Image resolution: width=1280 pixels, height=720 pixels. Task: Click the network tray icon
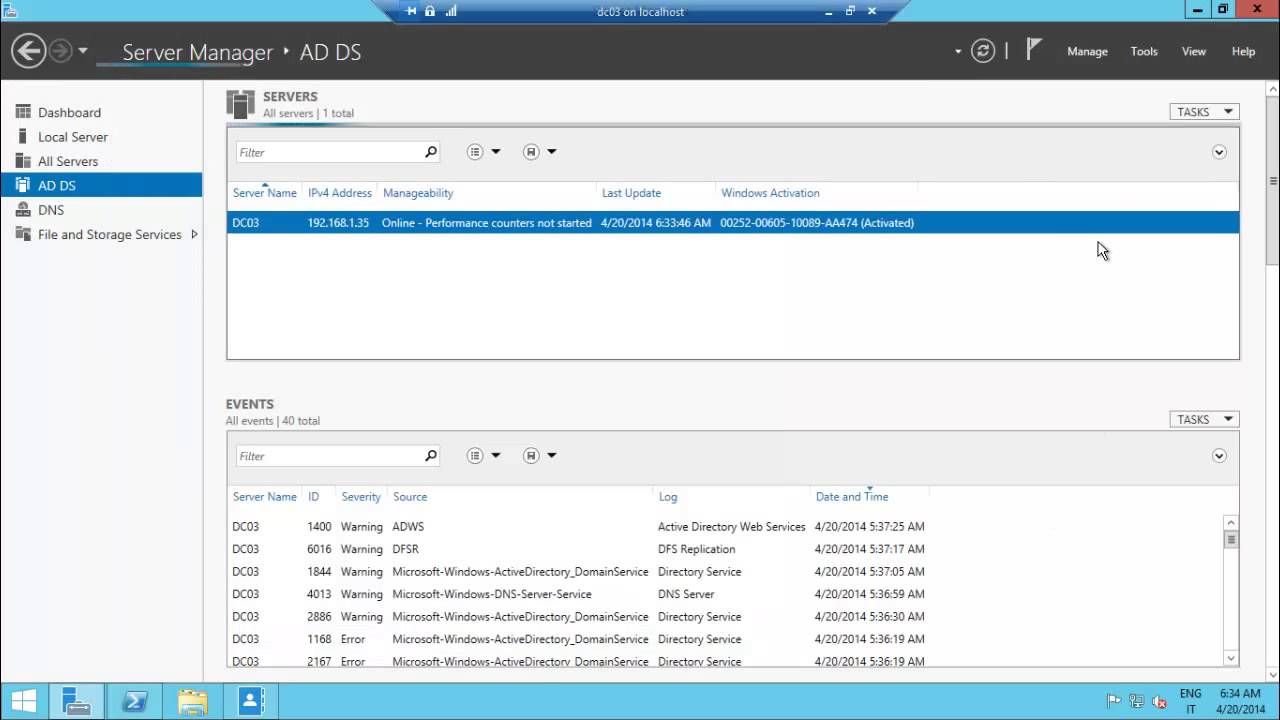click(x=1137, y=701)
